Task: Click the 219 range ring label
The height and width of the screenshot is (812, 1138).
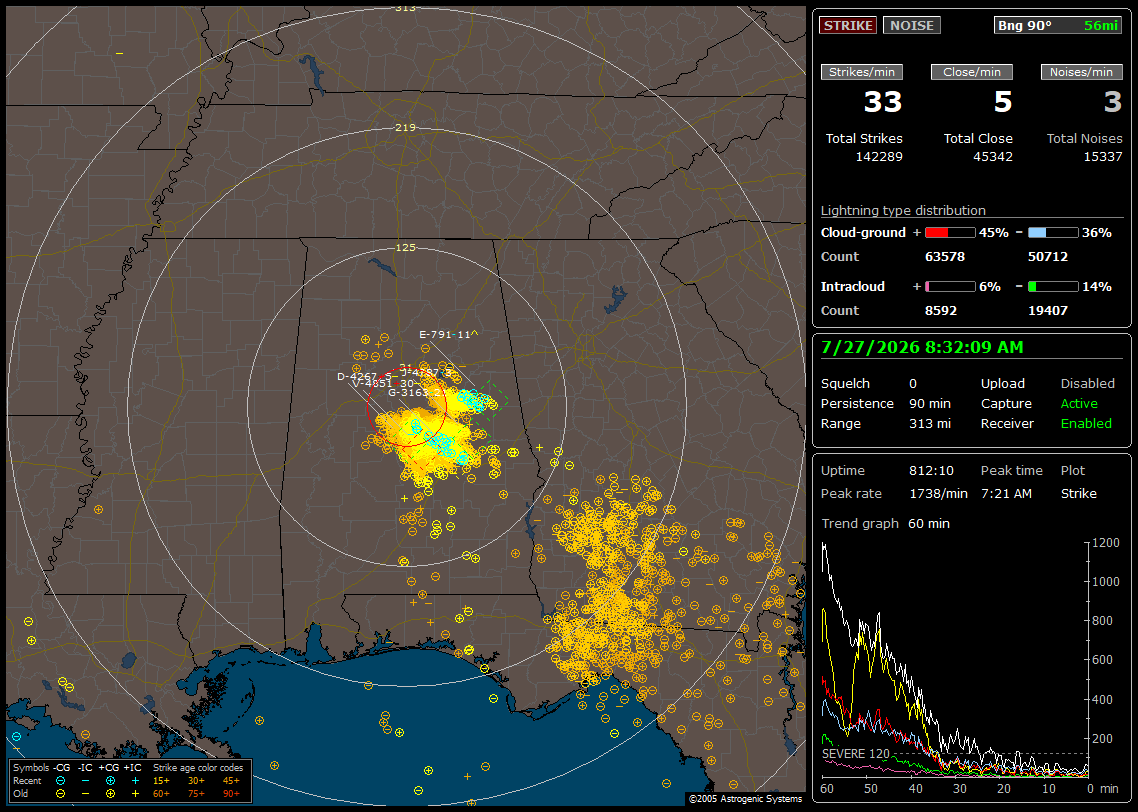Action: (405, 128)
